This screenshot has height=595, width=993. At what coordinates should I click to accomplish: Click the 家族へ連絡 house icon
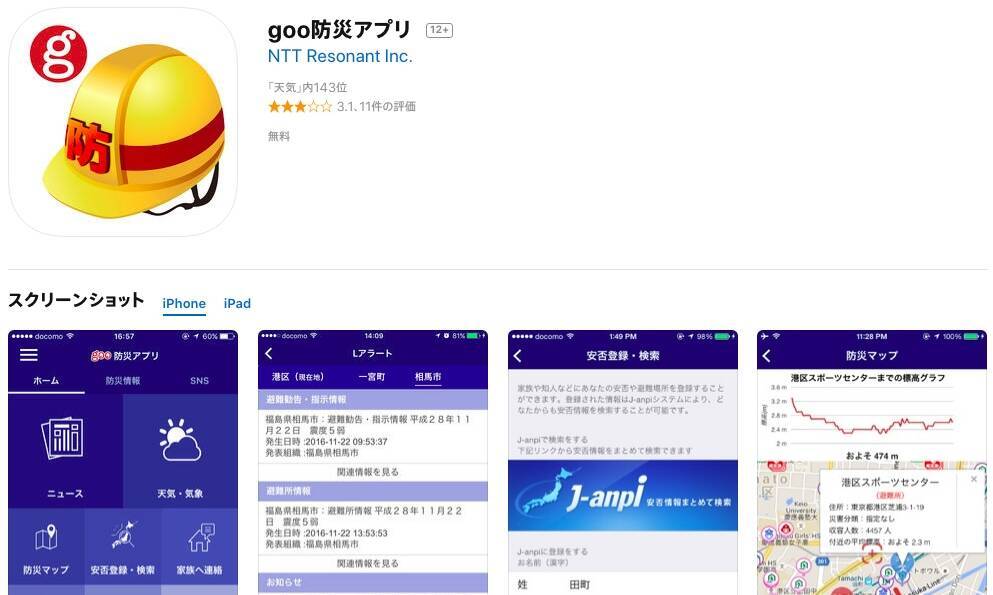click(x=200, y=537)
